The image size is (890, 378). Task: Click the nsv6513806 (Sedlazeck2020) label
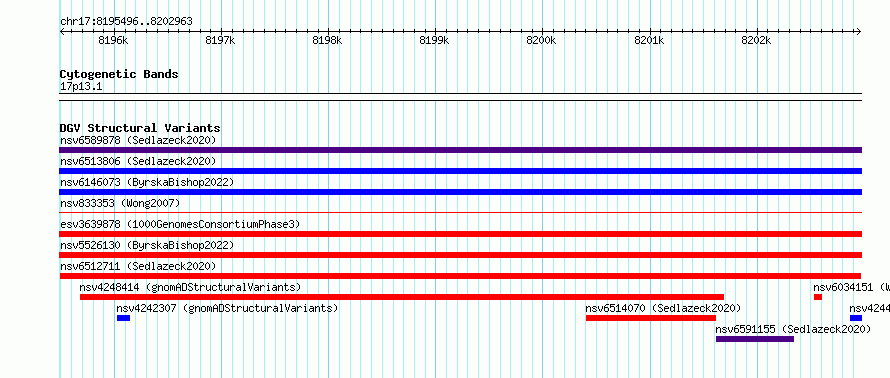coord(138,161)
